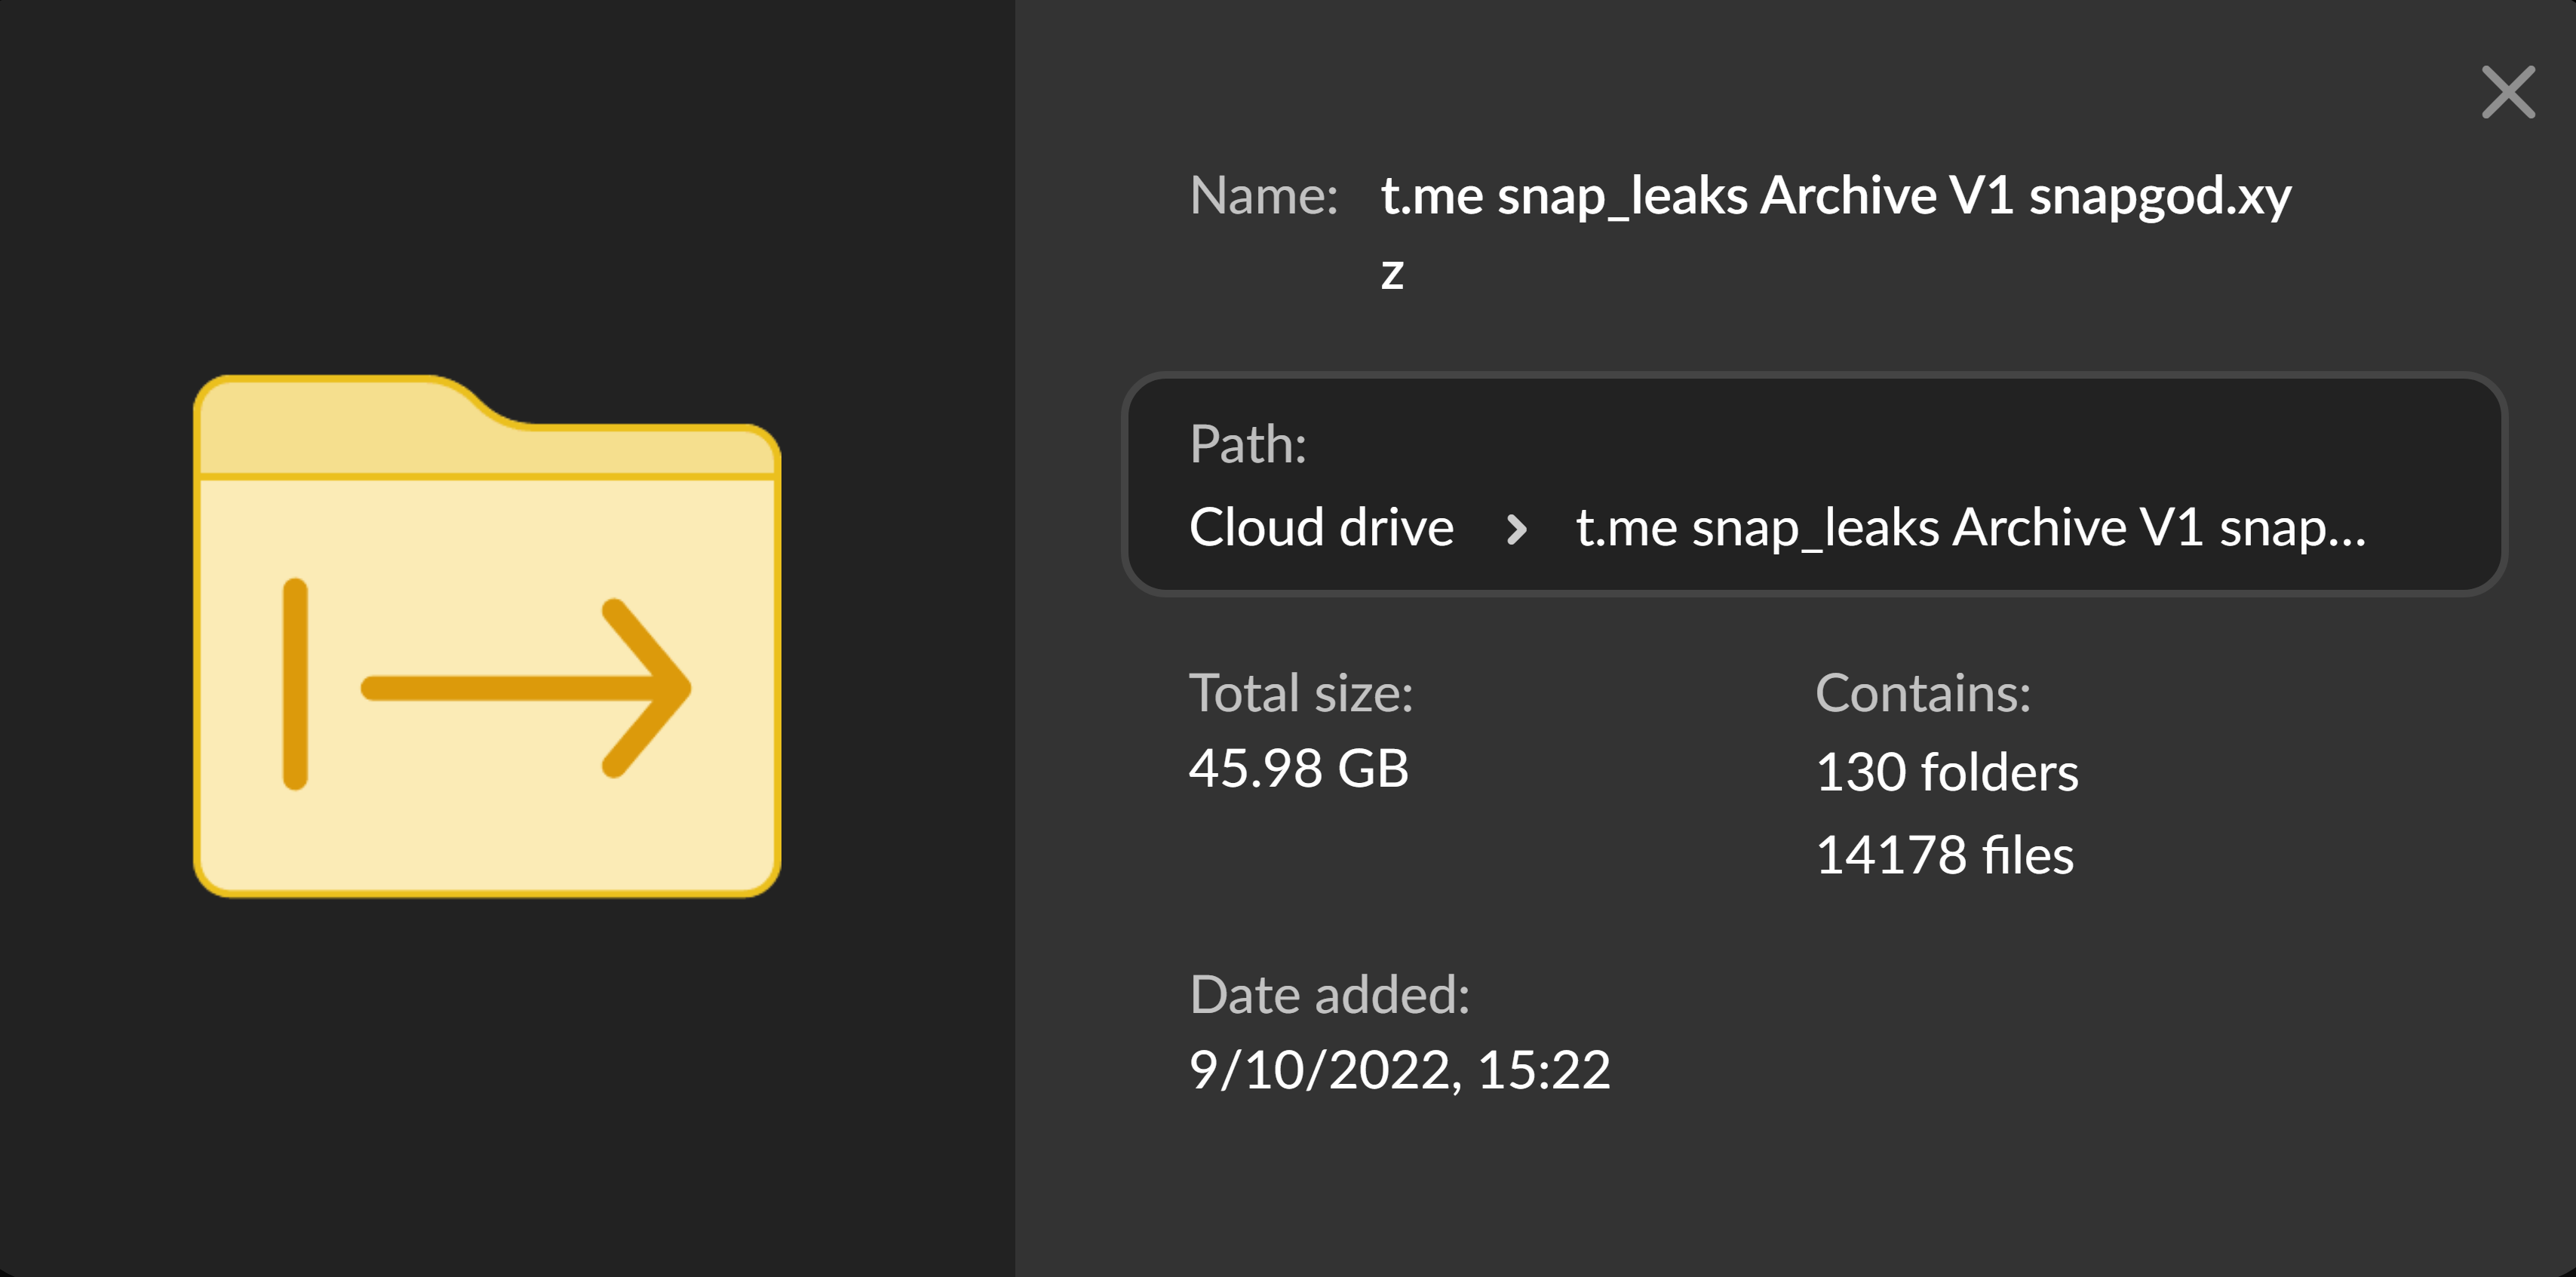Open the truncated t.me snap_leaks path folder
Viewport: 2576px width, 1277px height.
coord(1970,527)
